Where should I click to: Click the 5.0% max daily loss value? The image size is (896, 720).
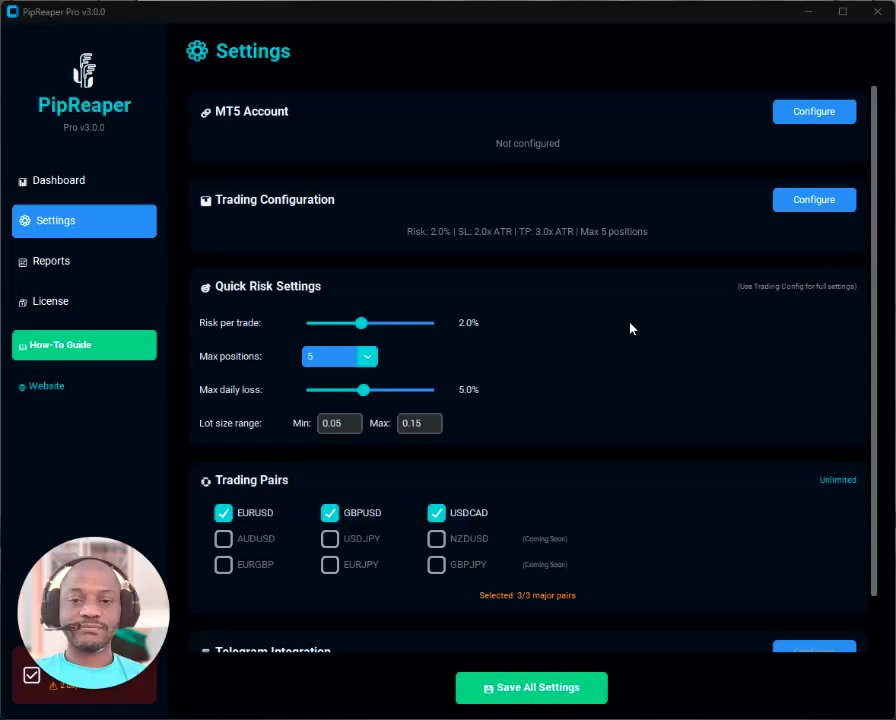coord(469,390)
